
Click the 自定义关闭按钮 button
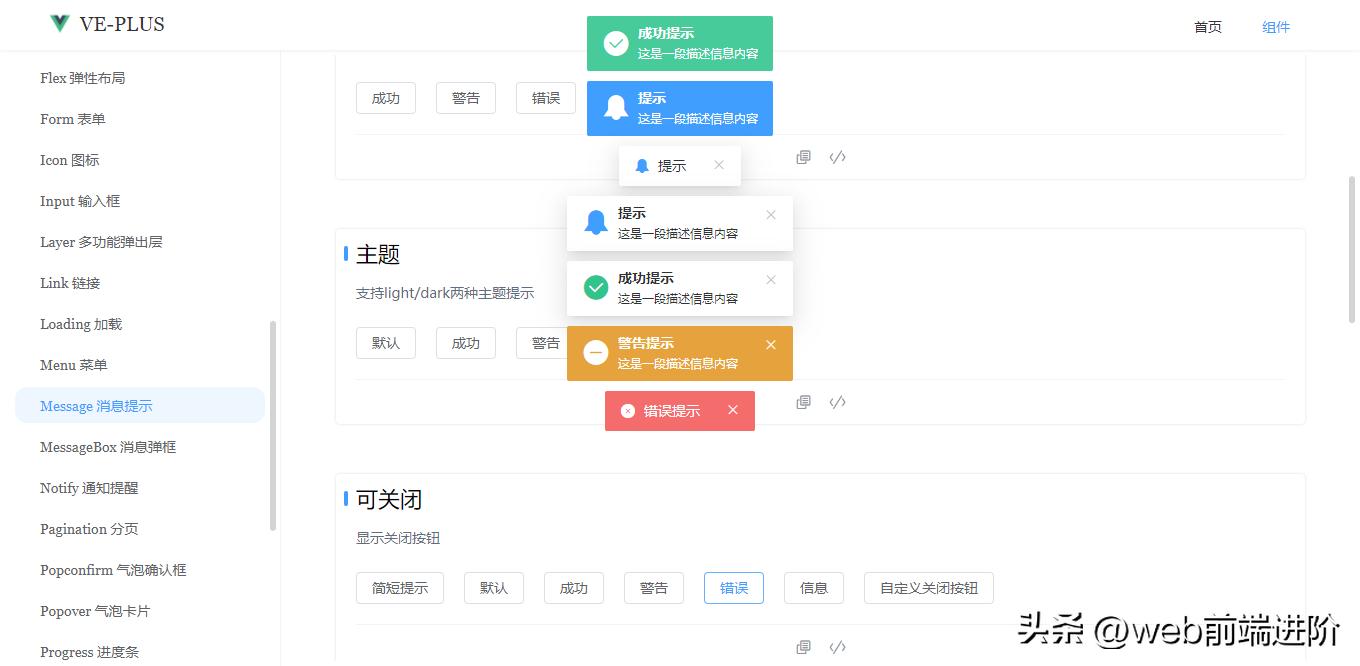(928, 588)
